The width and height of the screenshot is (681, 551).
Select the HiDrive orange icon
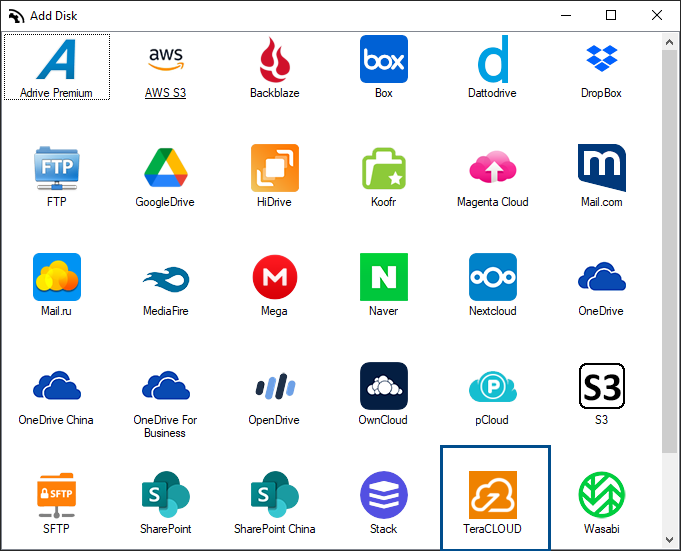[x=275, y=168]
